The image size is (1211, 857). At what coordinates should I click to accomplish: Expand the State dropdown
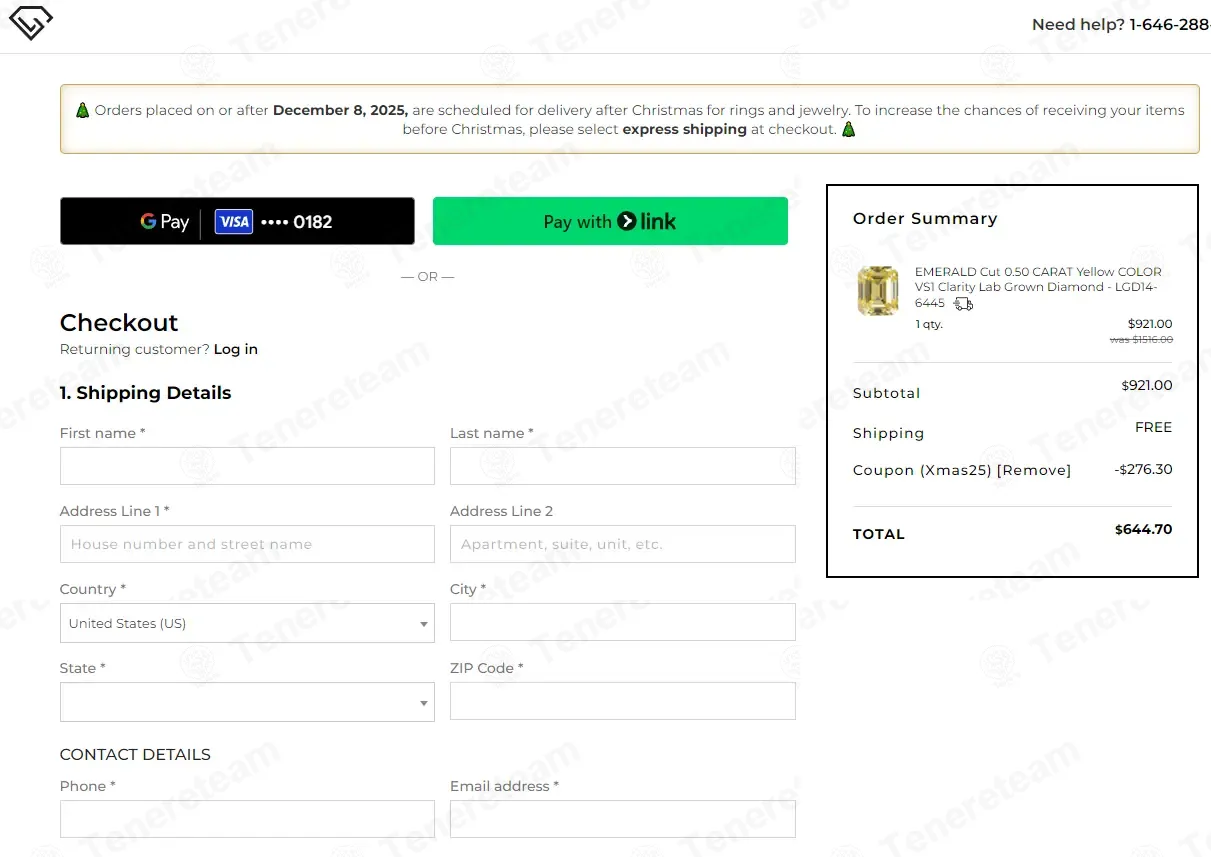(247, 702)
